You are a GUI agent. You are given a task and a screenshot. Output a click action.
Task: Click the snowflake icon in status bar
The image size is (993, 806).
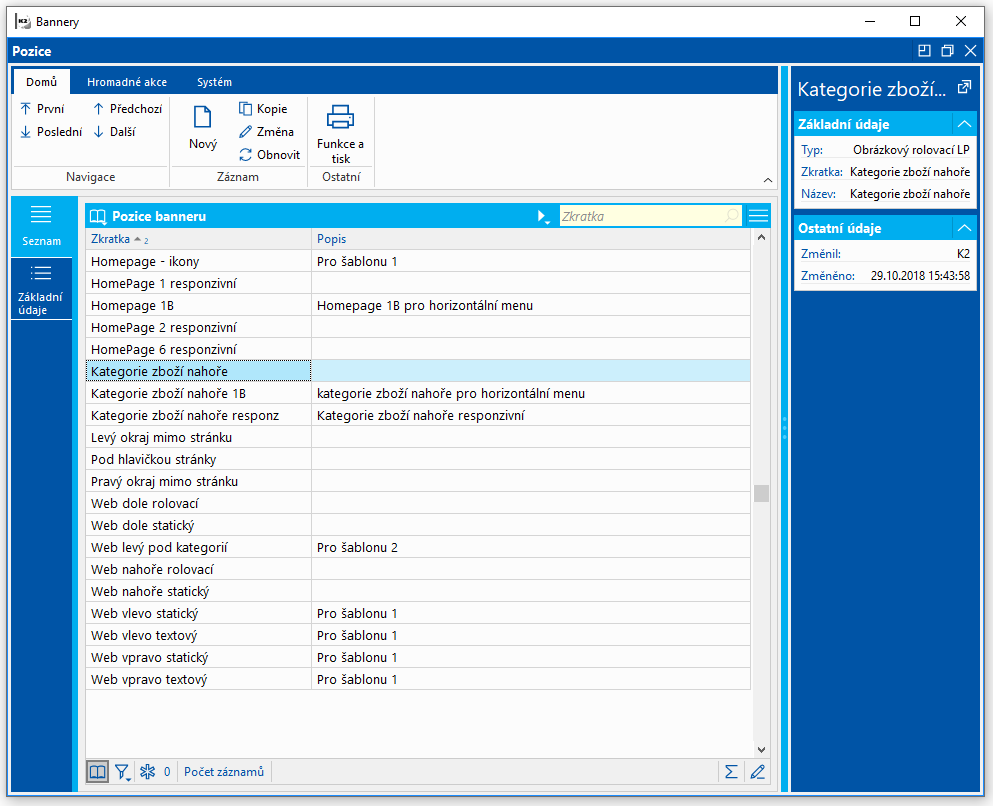(x=147, y=771)
